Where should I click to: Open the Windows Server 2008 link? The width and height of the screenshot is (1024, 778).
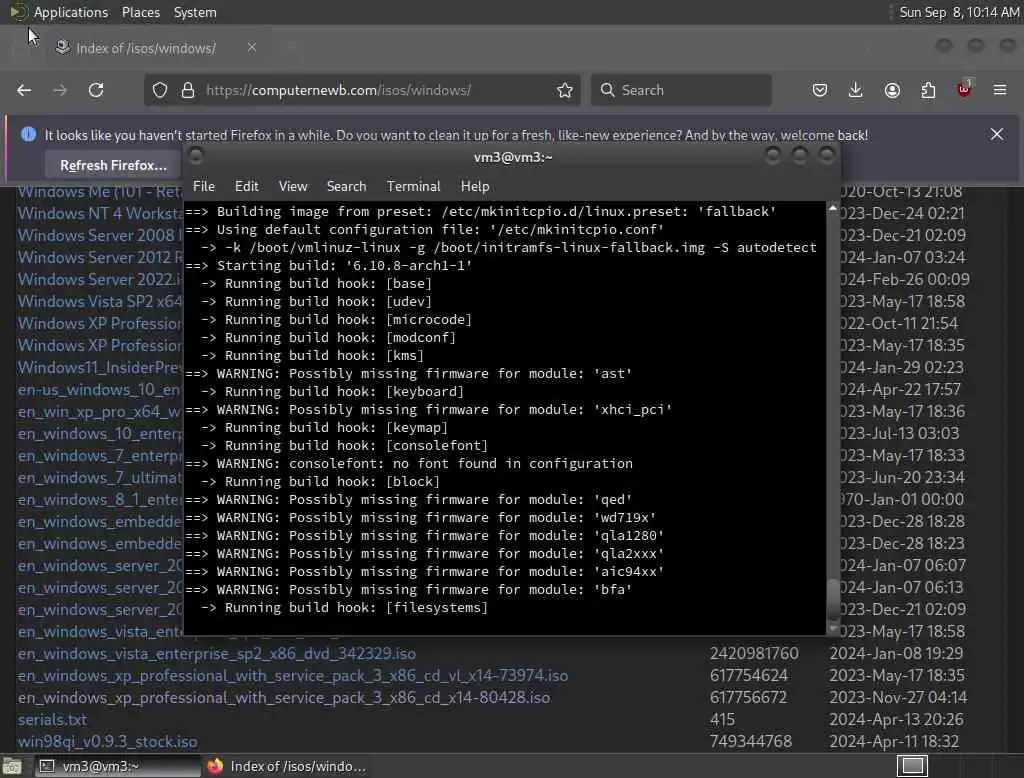click(100, 235)
